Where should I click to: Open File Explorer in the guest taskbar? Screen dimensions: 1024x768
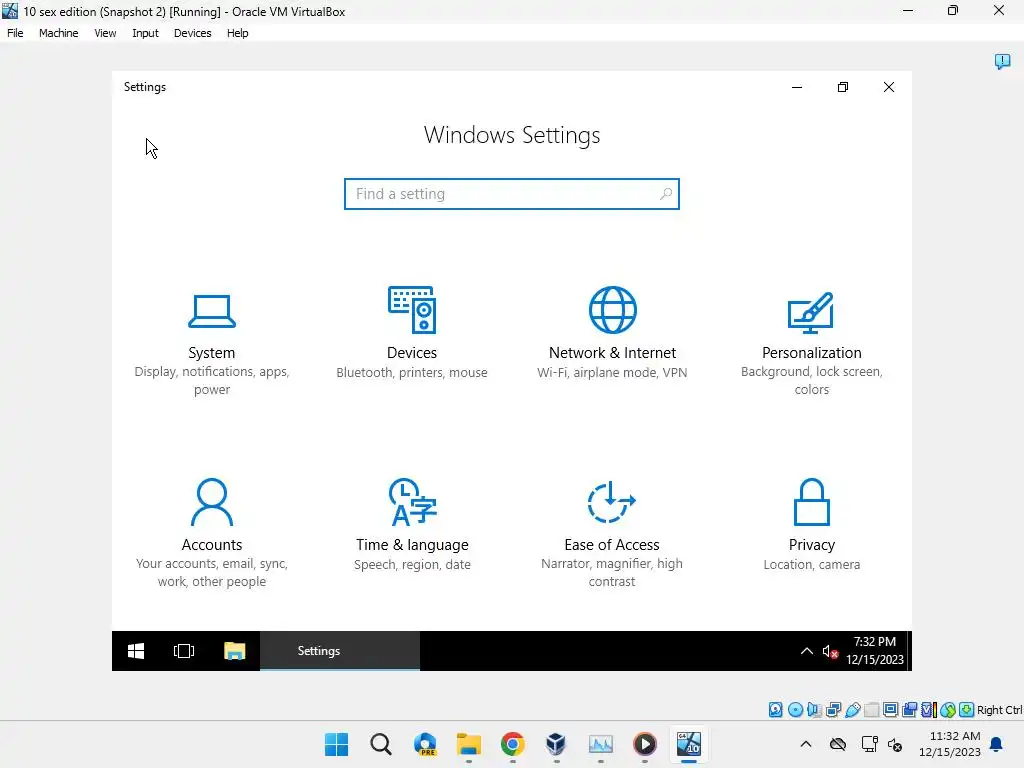pyautogui.click(x=234, y=651)
